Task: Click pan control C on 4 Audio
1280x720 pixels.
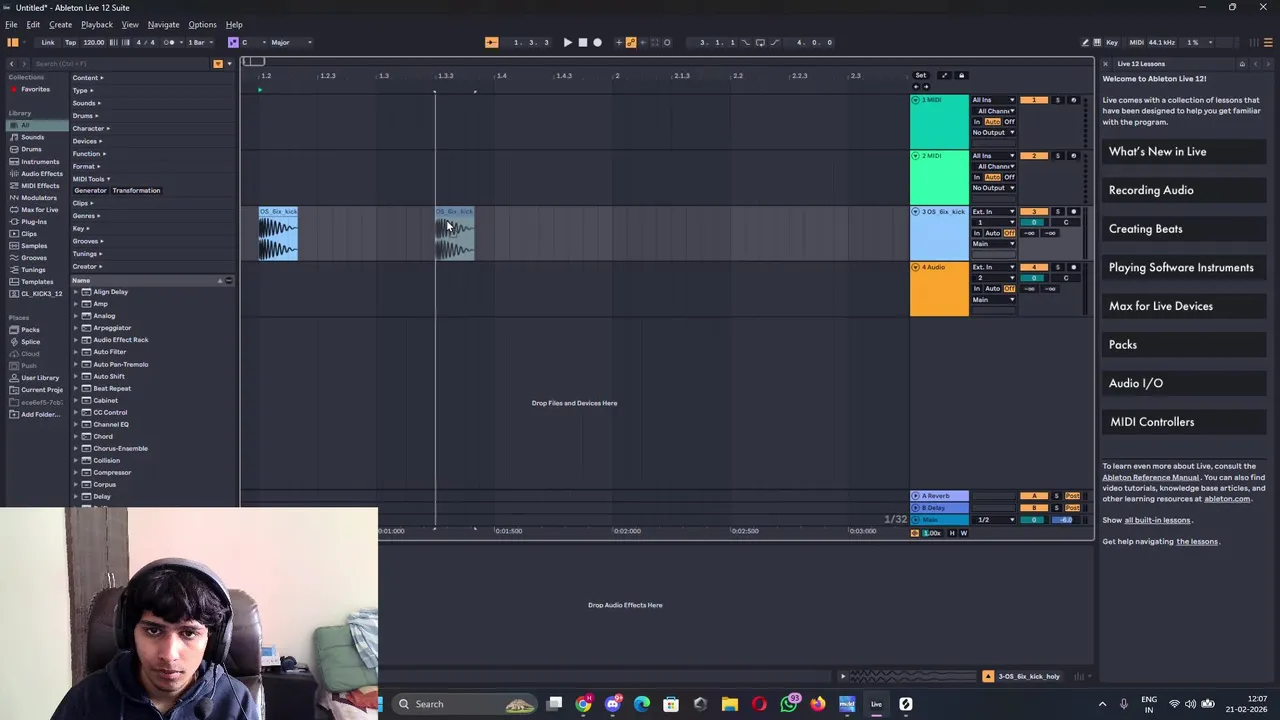Action: (1066, 278)
